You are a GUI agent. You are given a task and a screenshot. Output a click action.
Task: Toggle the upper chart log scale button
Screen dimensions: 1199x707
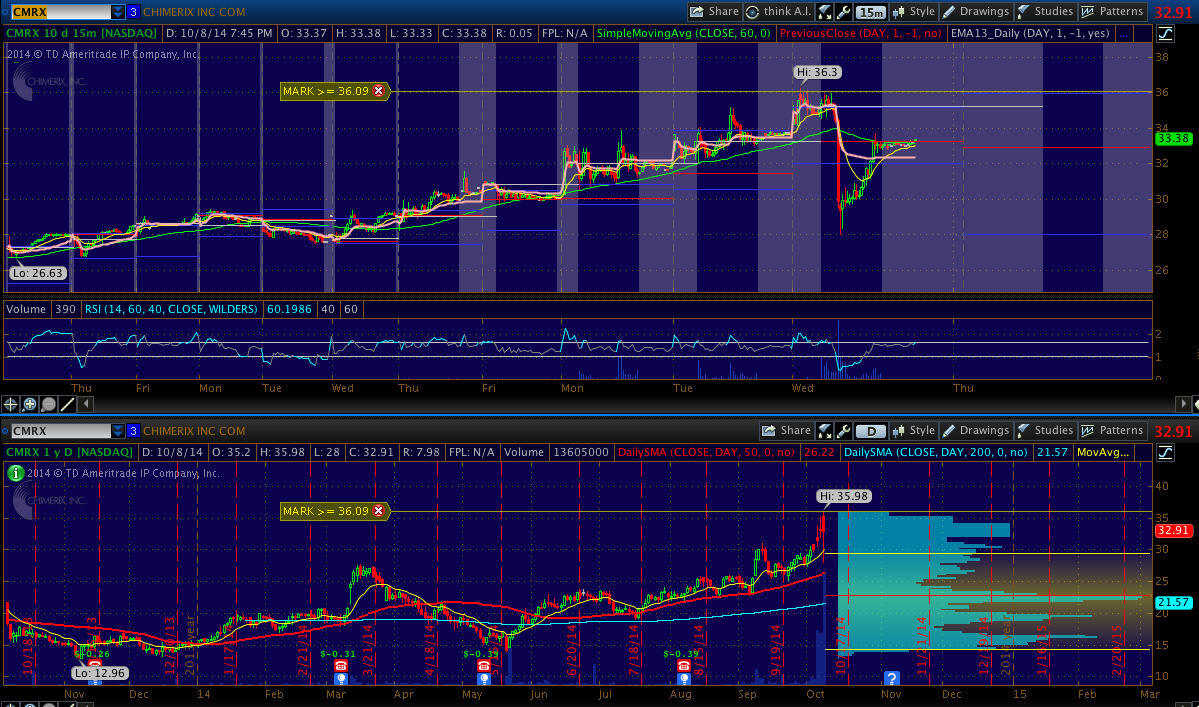click(1166, 33)
